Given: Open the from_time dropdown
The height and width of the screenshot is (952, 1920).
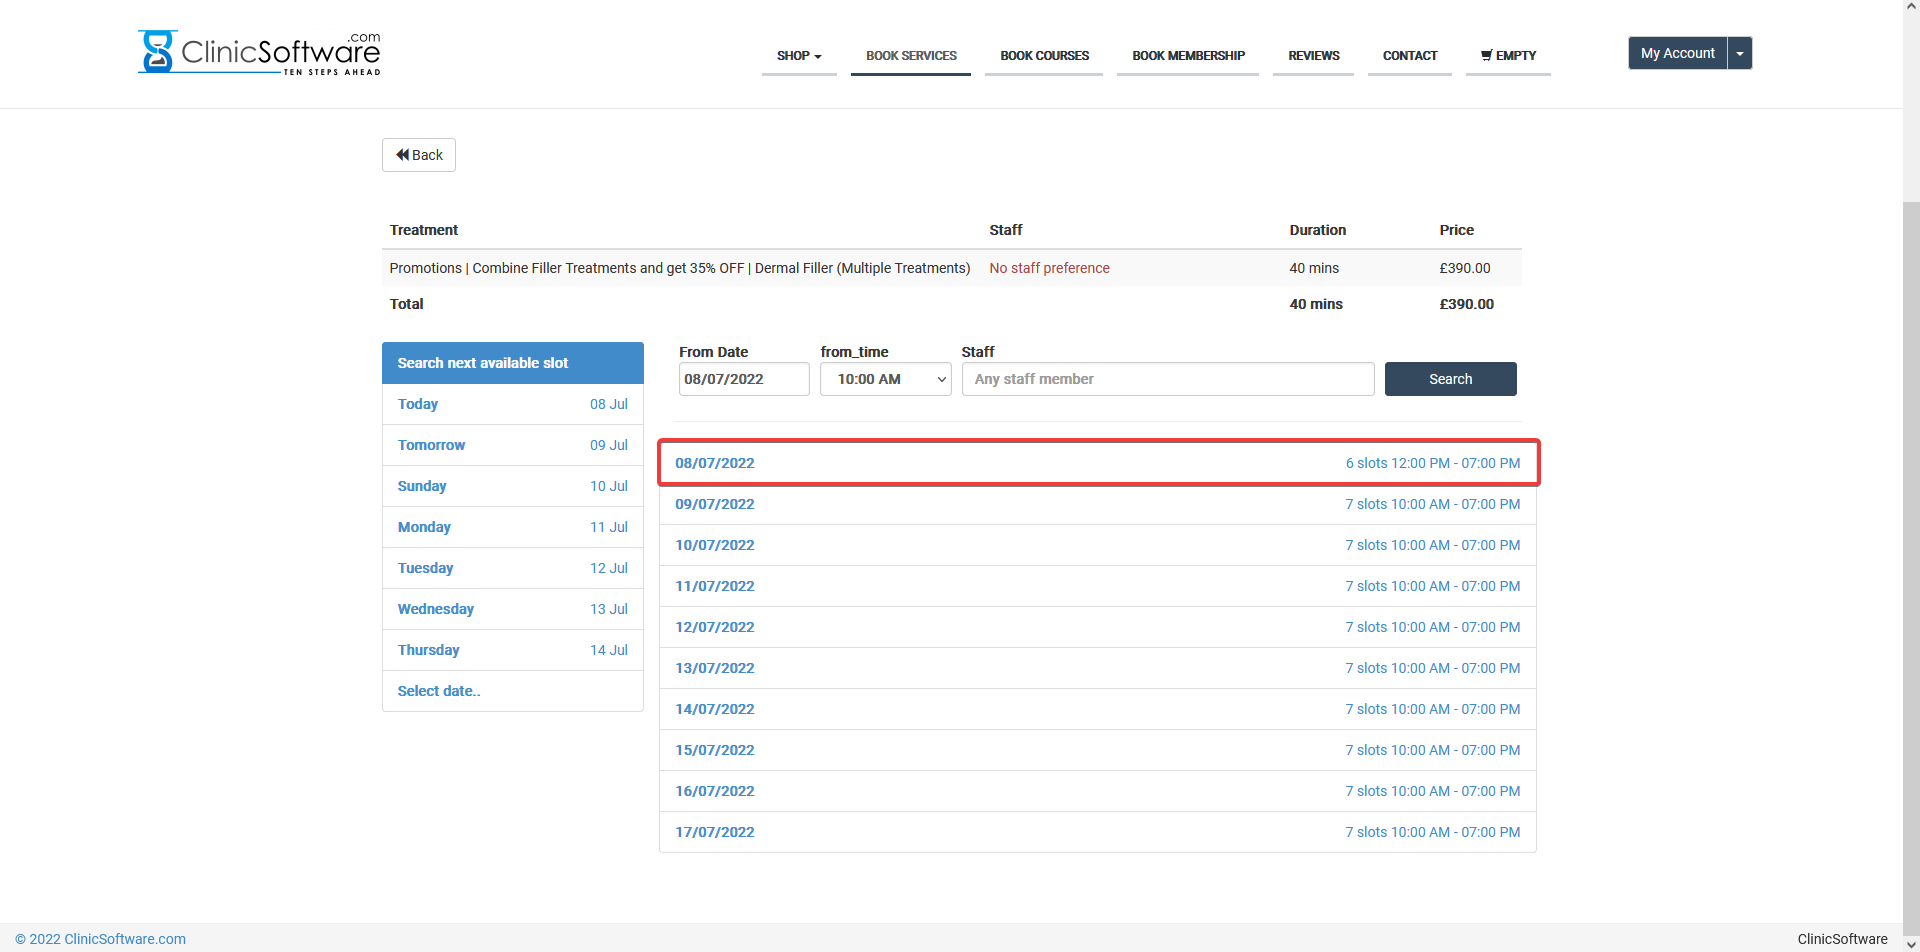Looking at the screenshot, I should click(885, 379).
